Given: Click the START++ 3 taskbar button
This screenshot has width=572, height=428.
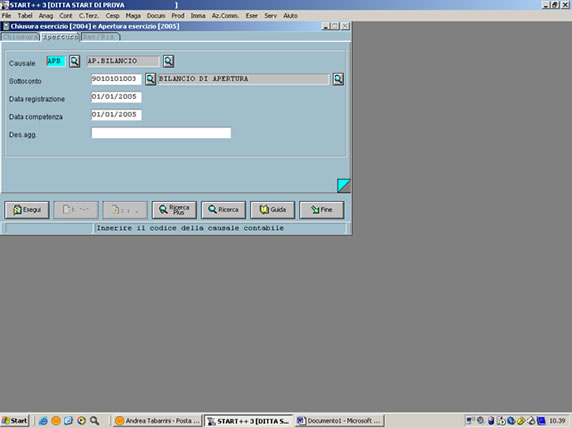Looking at the screenshot, I should pos(248,421).
